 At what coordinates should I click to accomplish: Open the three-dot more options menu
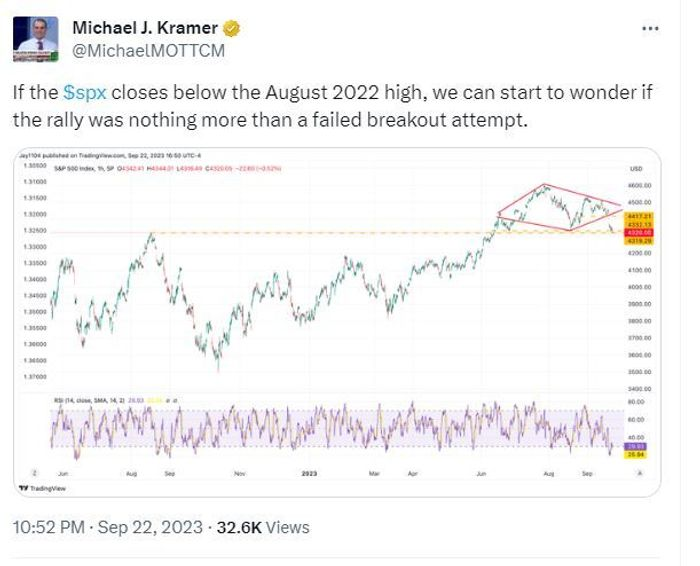650,29
